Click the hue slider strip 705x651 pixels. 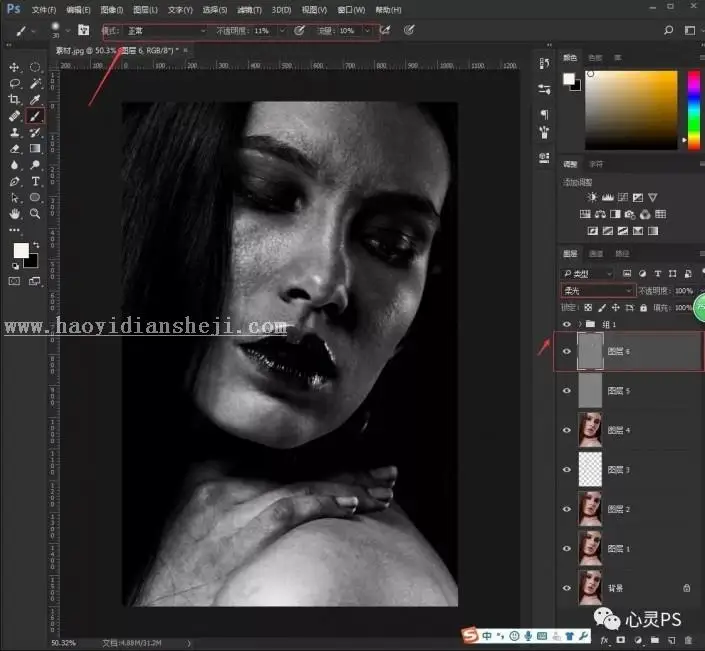click(x=694, y=110)
